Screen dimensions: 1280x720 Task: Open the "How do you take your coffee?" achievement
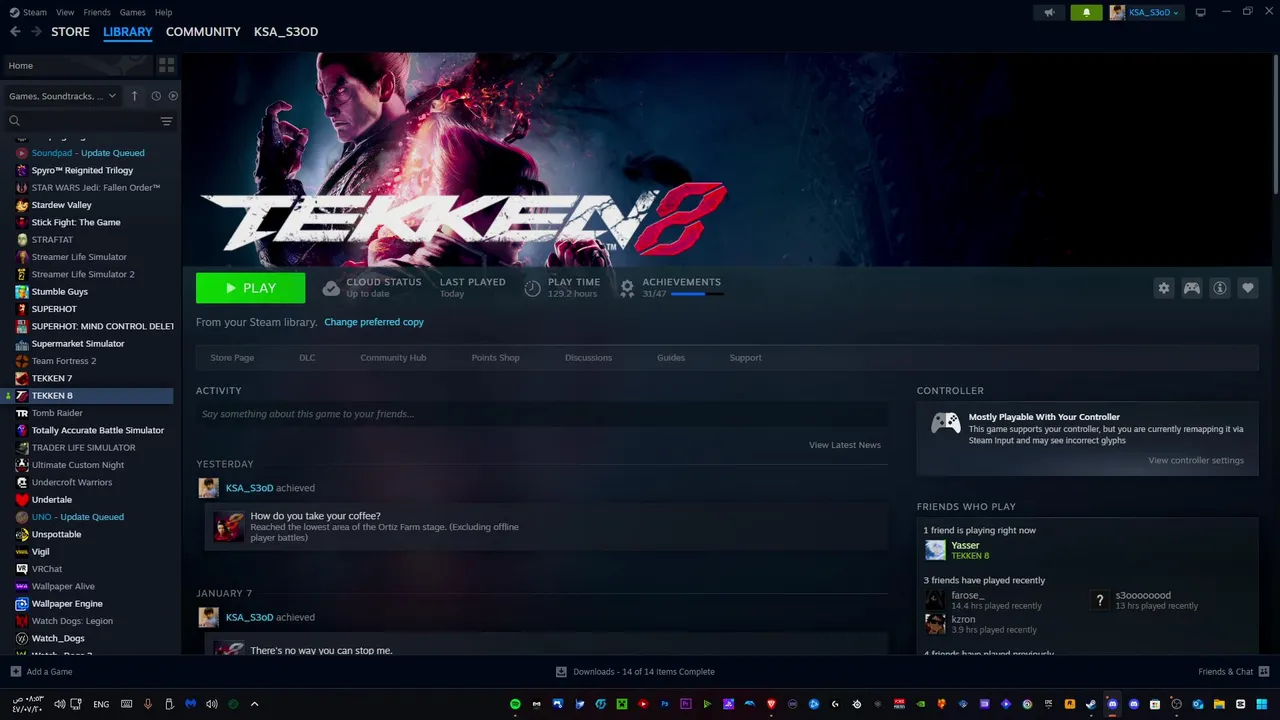pyautogui.click(x=546, y=526)
